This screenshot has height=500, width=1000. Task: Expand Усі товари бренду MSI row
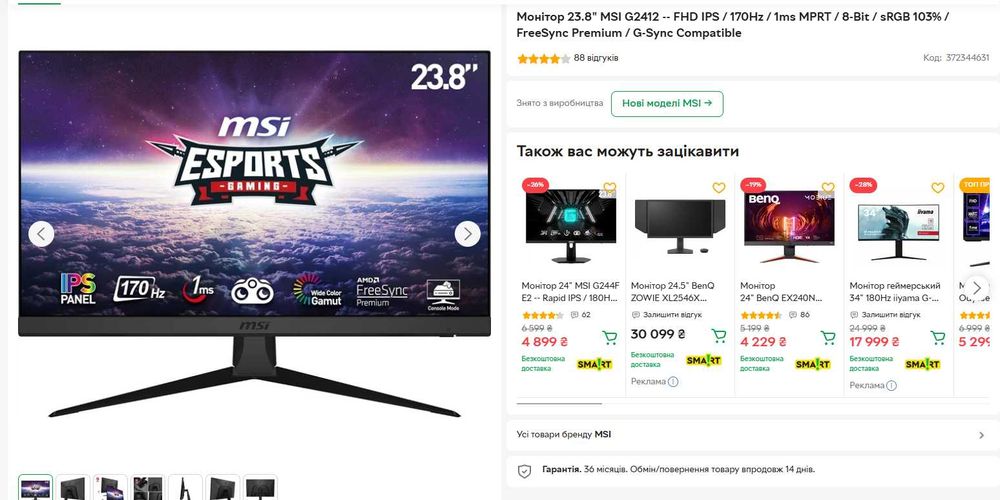pos(753,435)
